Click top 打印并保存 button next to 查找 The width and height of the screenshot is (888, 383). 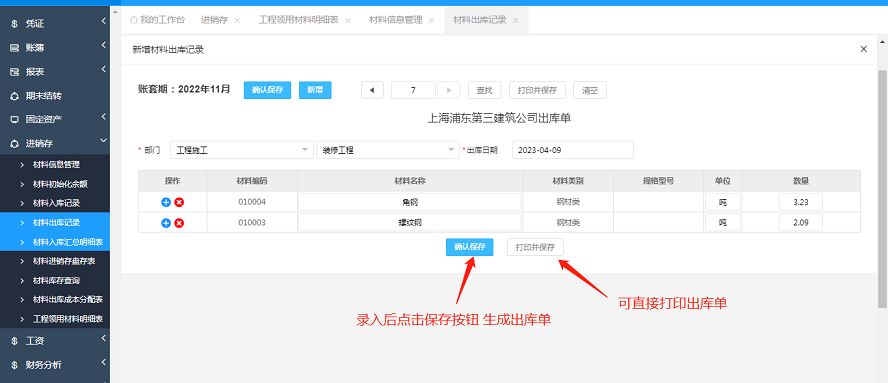click(537, 90)
